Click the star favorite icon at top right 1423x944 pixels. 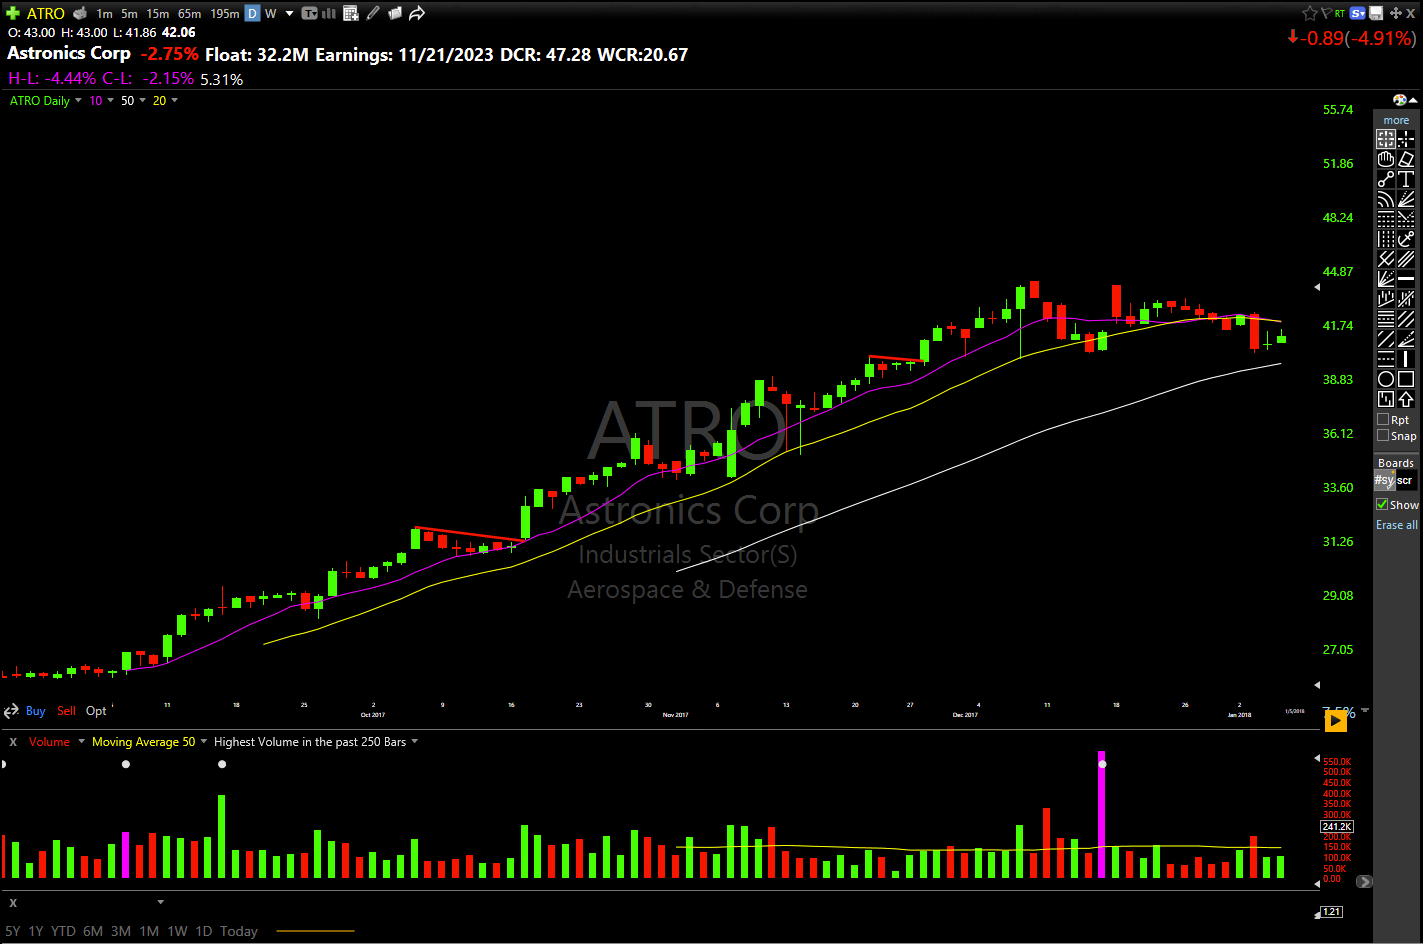[1309, 13]
